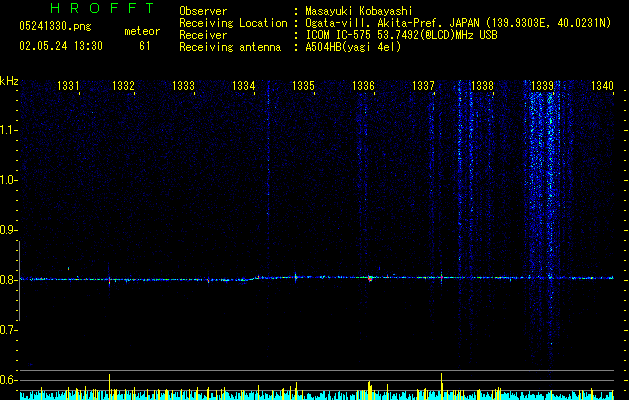629x400 pixels.
Task: Click the meteor label
Action: point(142,31)
